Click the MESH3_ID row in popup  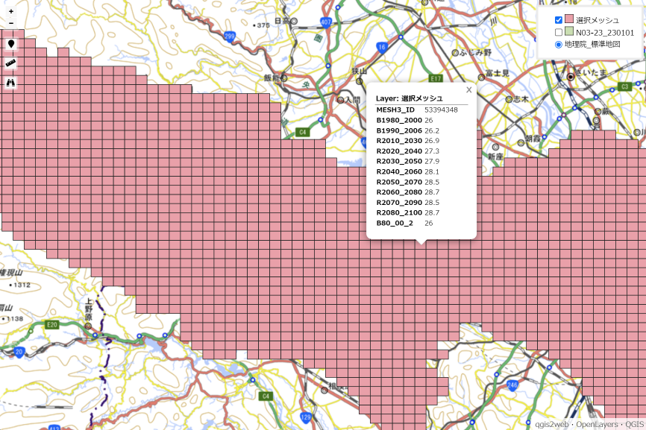pyautogui.click(x=417, y=110)
